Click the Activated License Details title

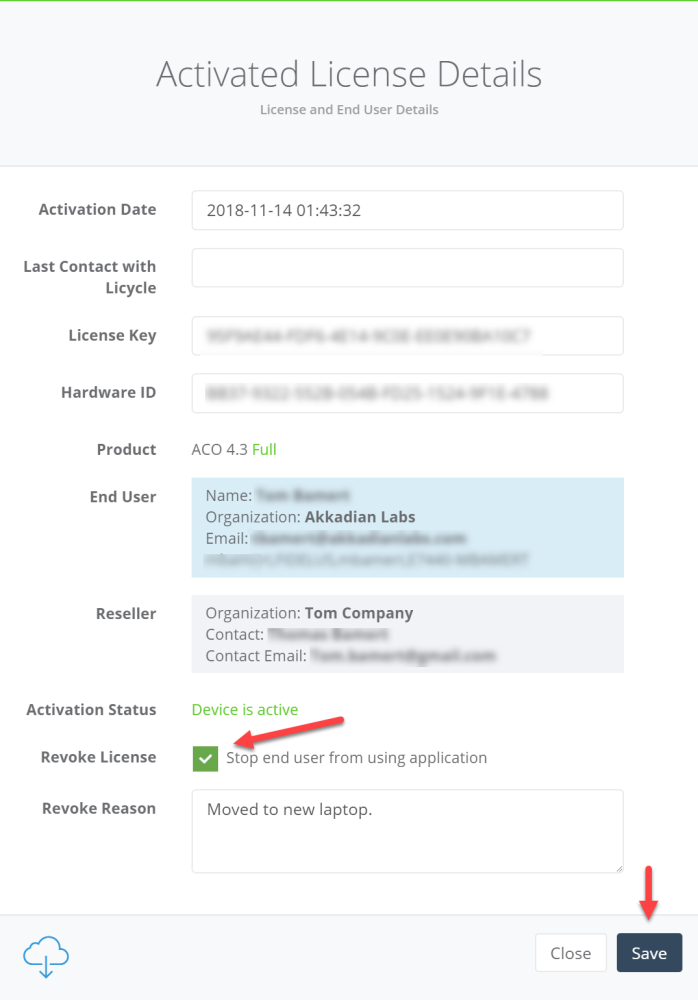(x=348, y=73)
